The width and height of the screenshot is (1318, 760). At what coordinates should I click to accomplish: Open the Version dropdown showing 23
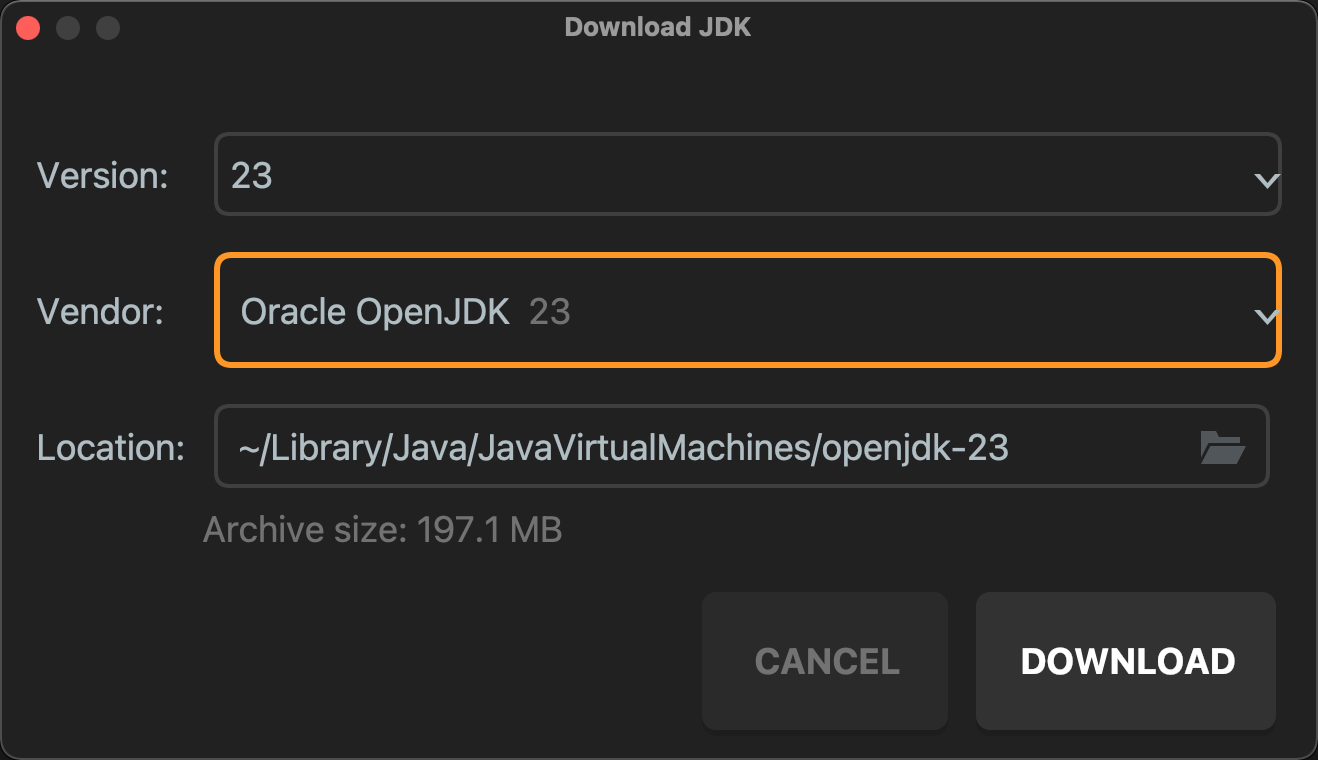point(748,174)
